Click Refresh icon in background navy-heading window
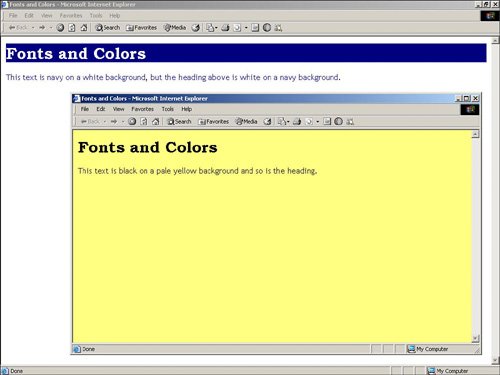 pyautogui.click(x=72, y=28)
